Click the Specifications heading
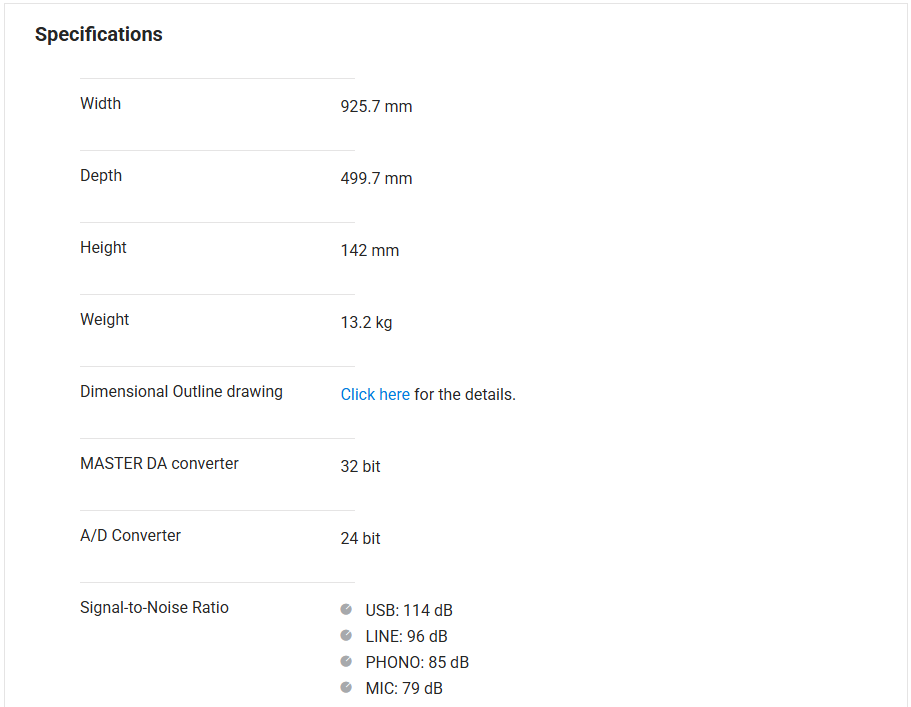This screenshot has height=707, width=911. (x=98, y=34)
